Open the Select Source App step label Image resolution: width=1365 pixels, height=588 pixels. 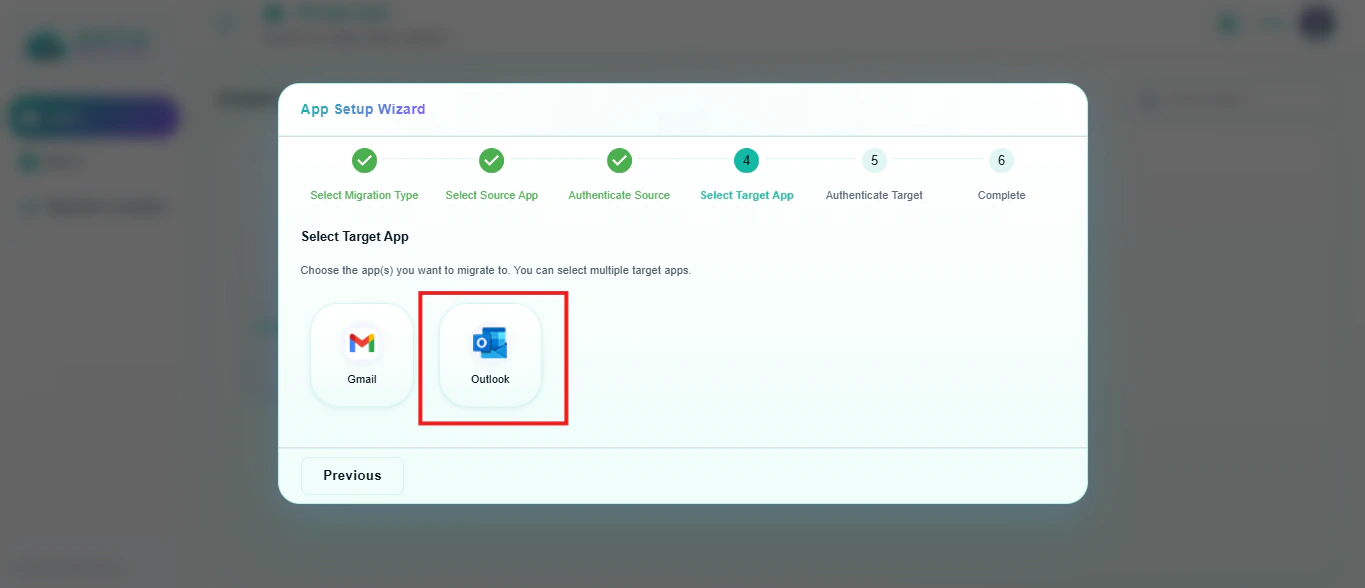(491, 195)
